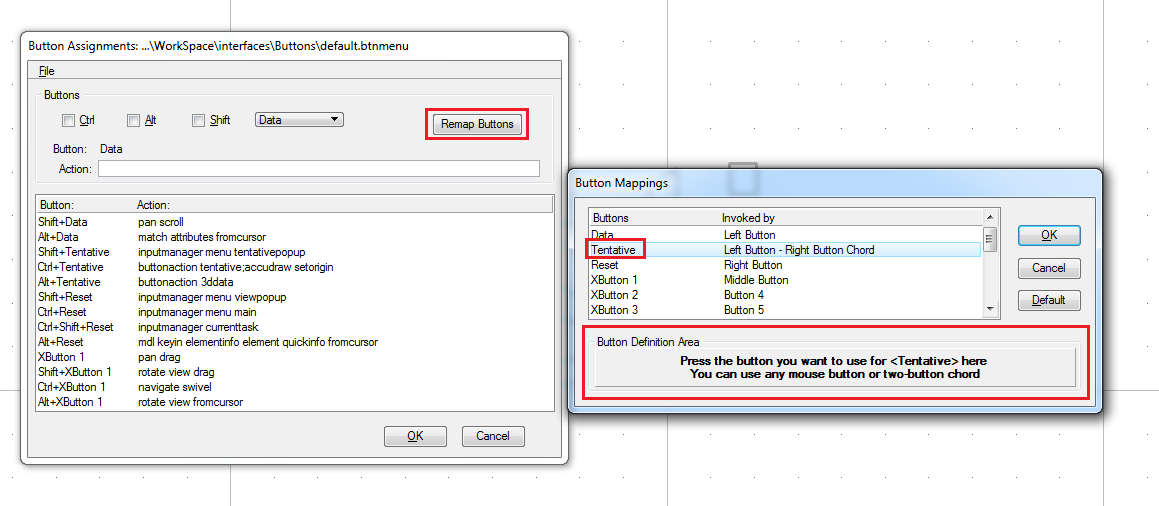
Task: Select the Ctrl+XButton 1 navigate swivel row
Action: [x=294, y=387]
